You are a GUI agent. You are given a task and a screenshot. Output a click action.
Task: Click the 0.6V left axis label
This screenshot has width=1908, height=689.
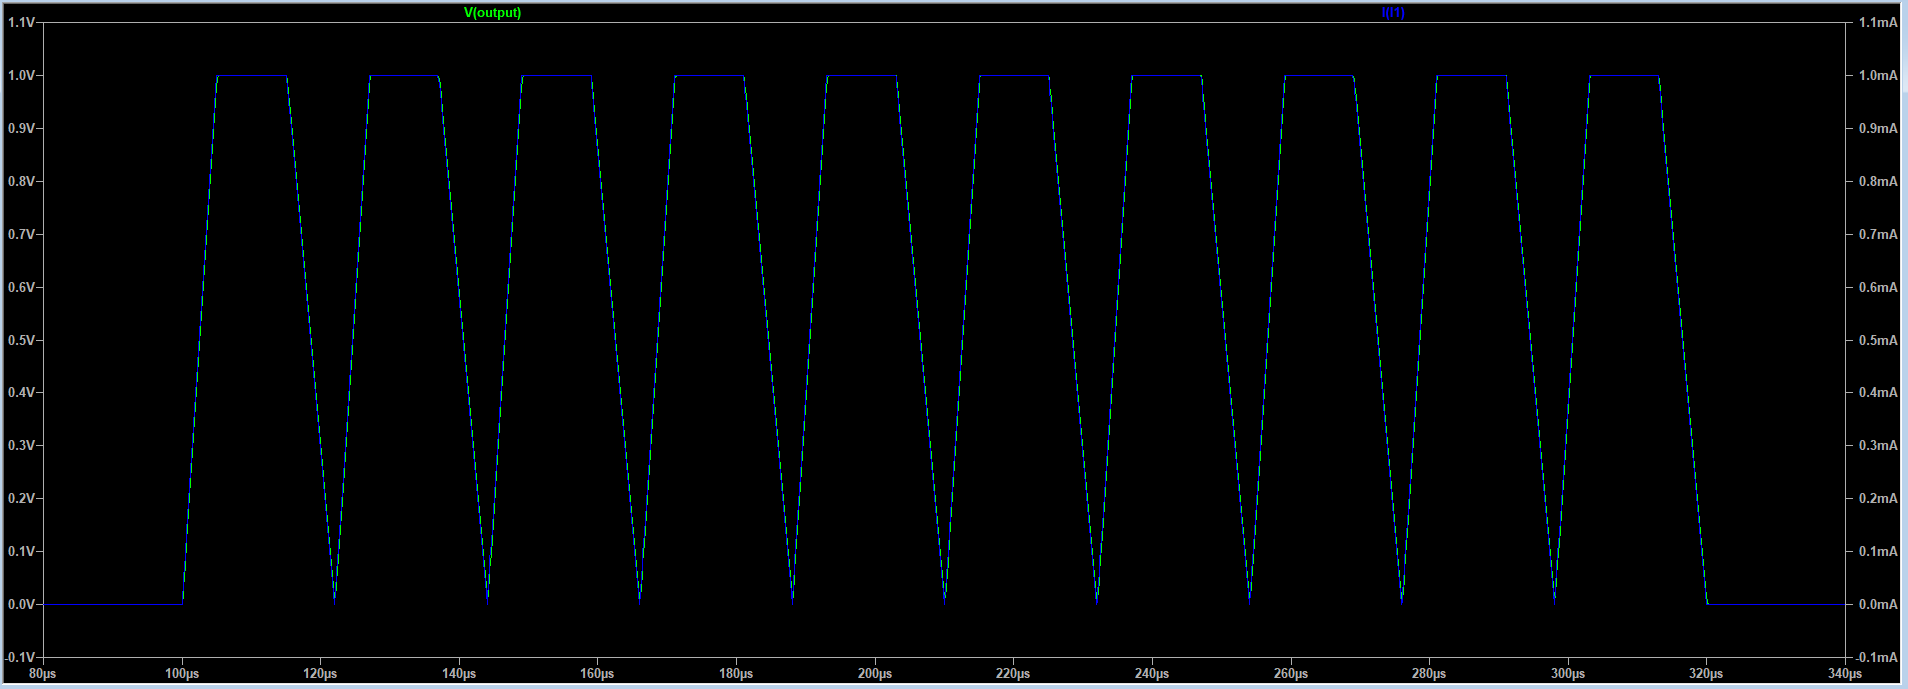(21, 287)
